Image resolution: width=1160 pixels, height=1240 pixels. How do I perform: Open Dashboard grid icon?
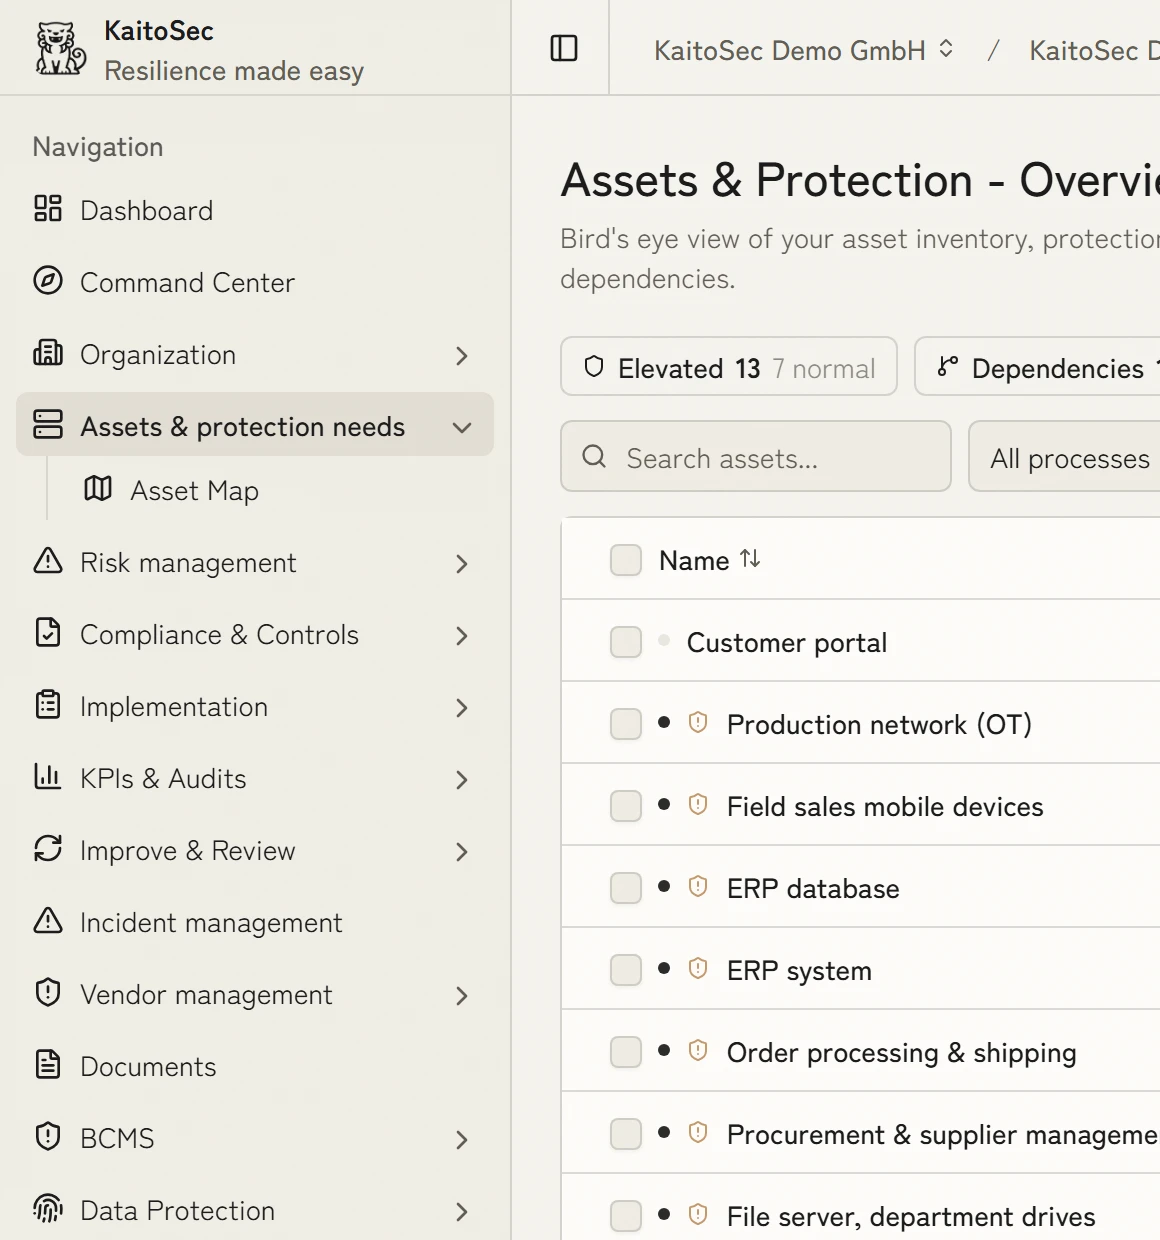[x=48, y=209]
